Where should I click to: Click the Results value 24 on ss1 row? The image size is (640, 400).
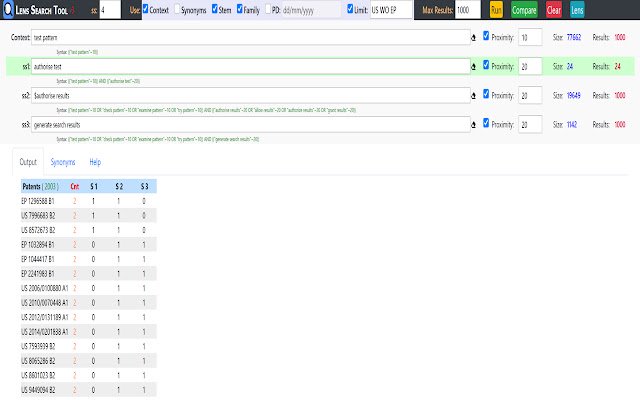coord(618,66)
